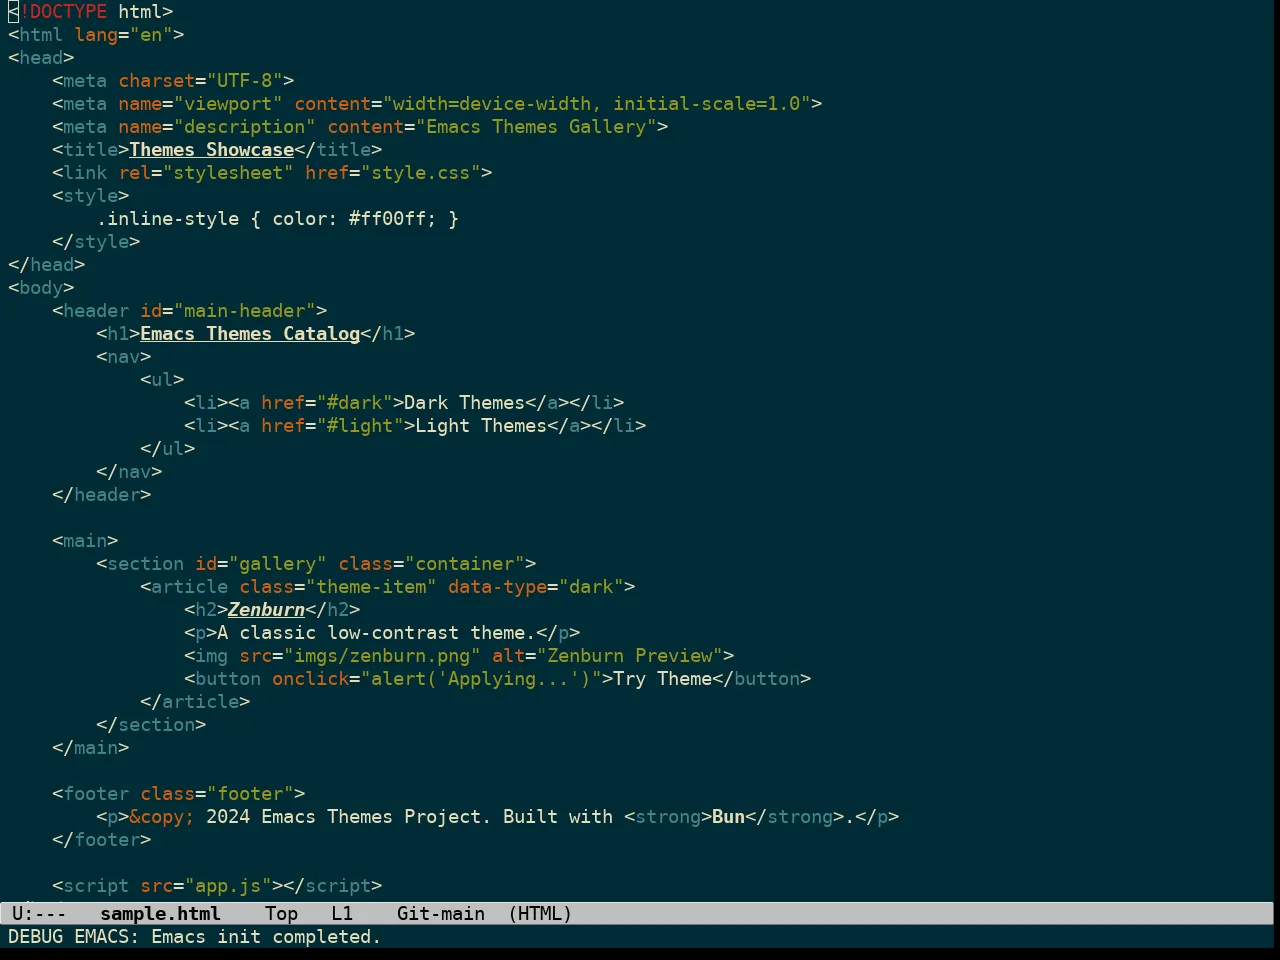The height and width of the screenshot is (960, 1280).
Task: Click the opening main tag
Action: tap(85, 540)
